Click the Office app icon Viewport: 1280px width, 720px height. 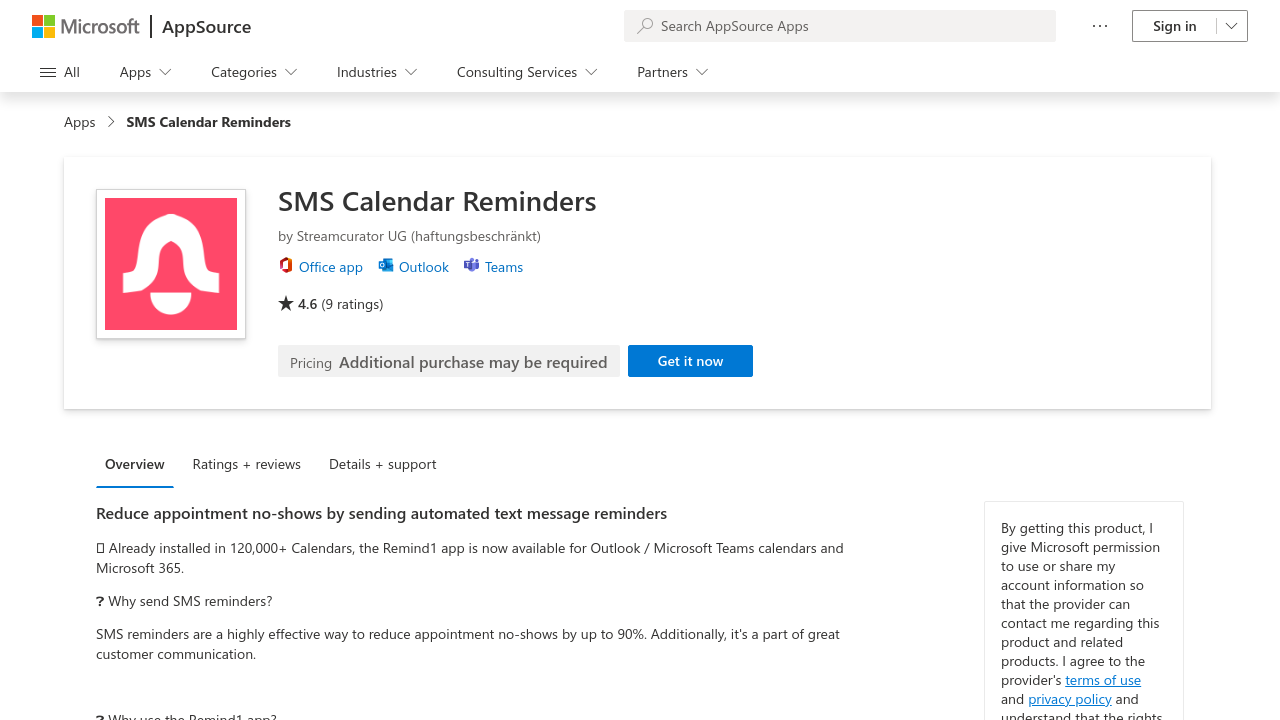[286, 266]
